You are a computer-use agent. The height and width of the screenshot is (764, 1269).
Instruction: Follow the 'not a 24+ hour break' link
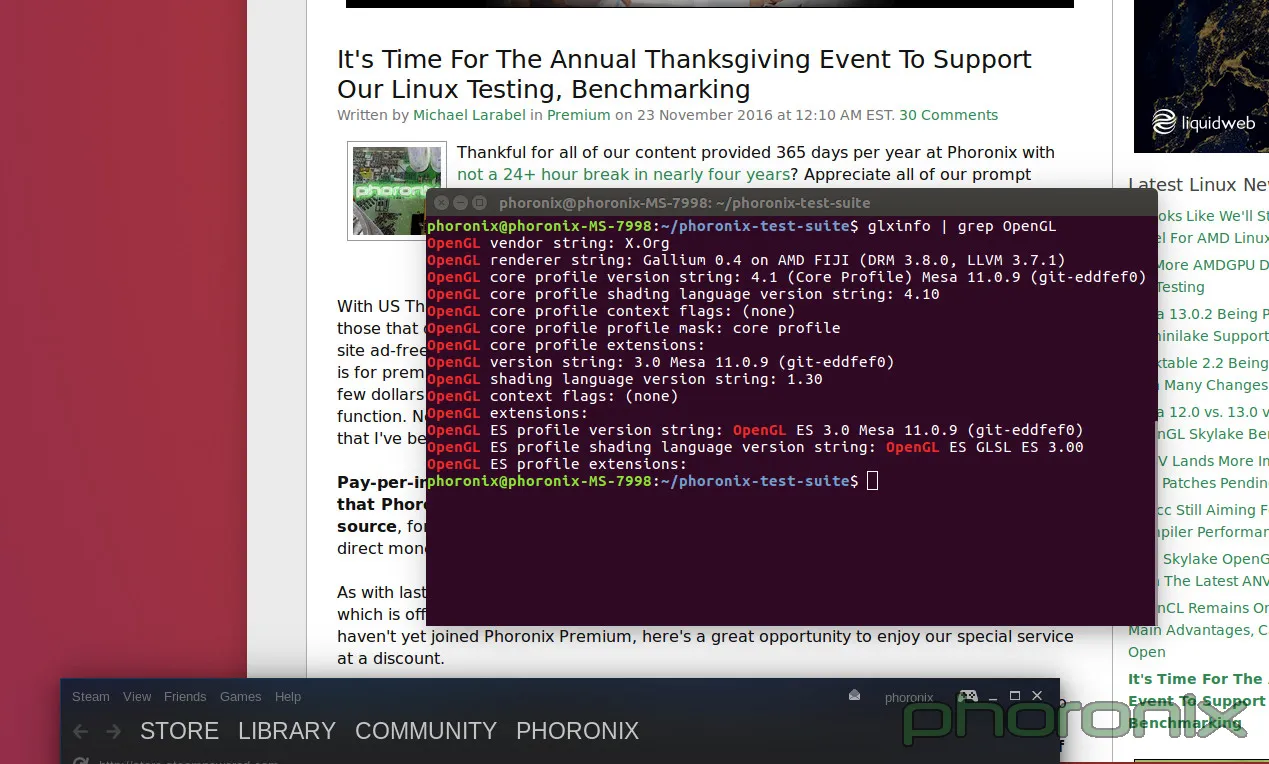[x=623, y=174]
